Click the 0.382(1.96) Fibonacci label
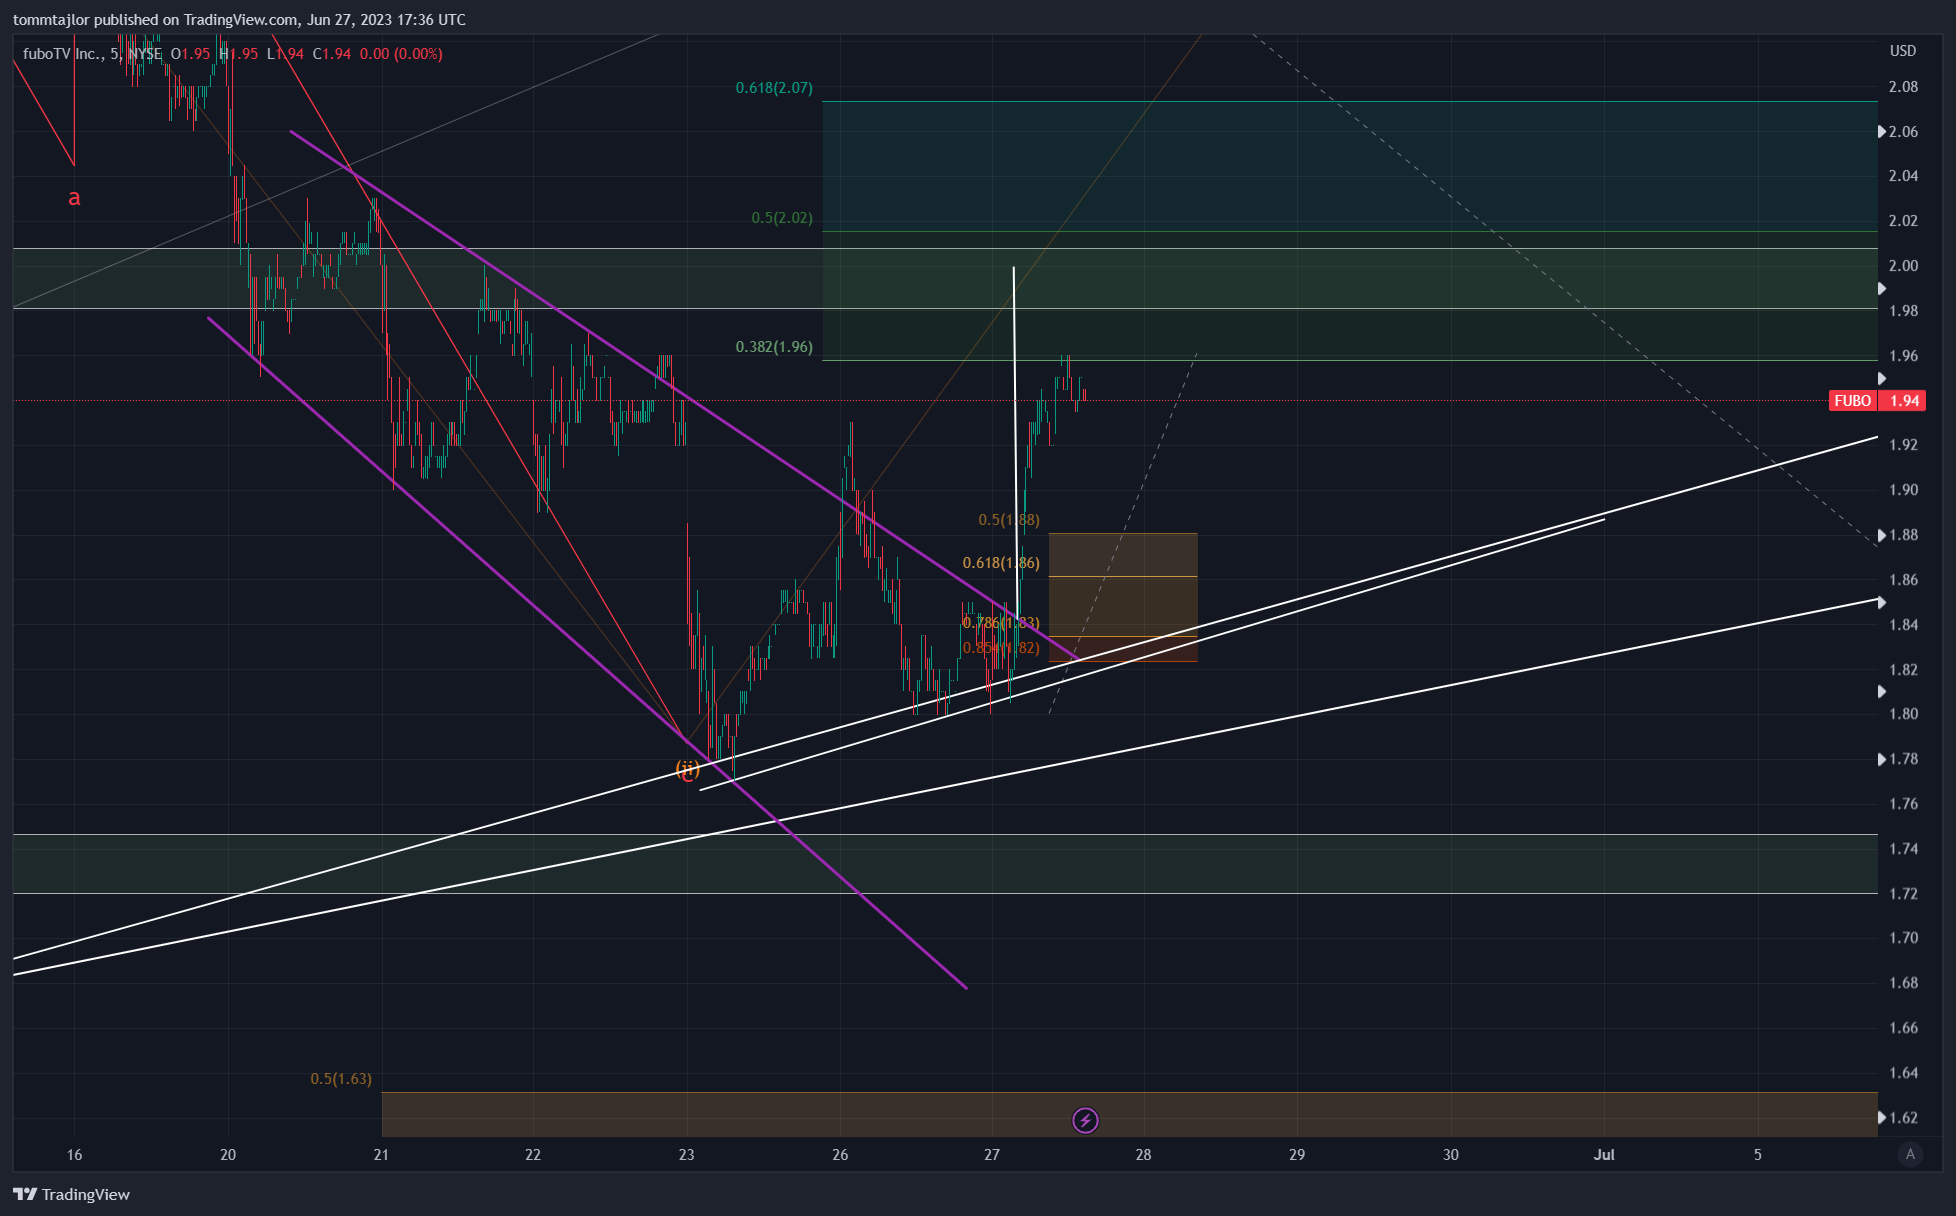The height and width of the screenshot is (1216, 1956). coord(774,347)
